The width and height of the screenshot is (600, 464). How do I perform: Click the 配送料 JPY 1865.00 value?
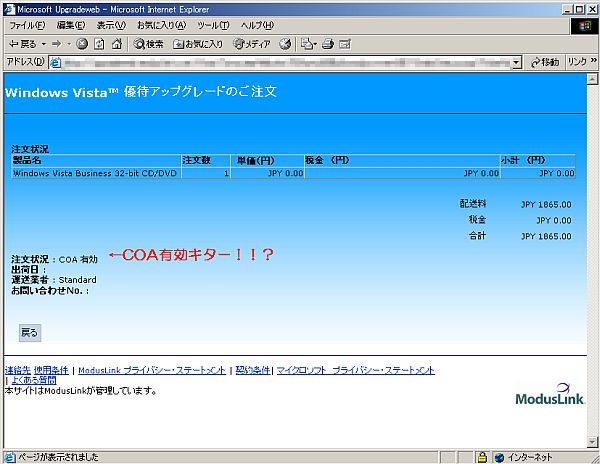click(x=546, y=205)
